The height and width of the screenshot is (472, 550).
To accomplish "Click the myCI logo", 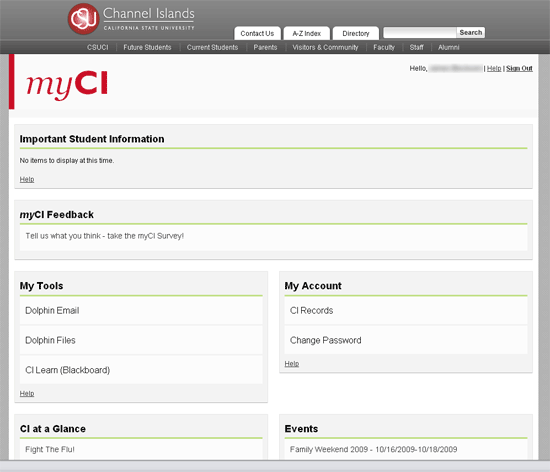I will (x=67, y=85).
